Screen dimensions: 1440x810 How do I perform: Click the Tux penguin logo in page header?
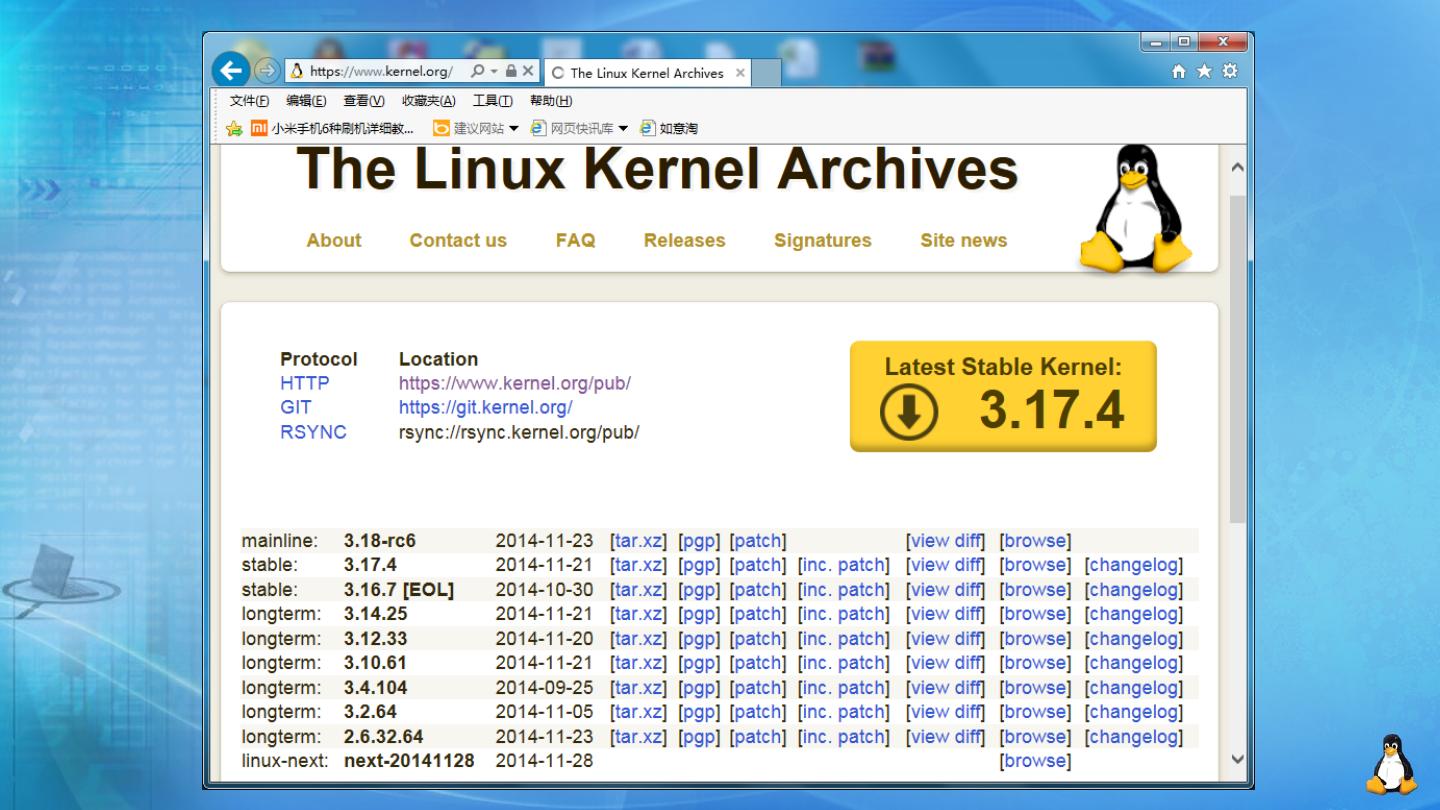(x=1136, y=209)
